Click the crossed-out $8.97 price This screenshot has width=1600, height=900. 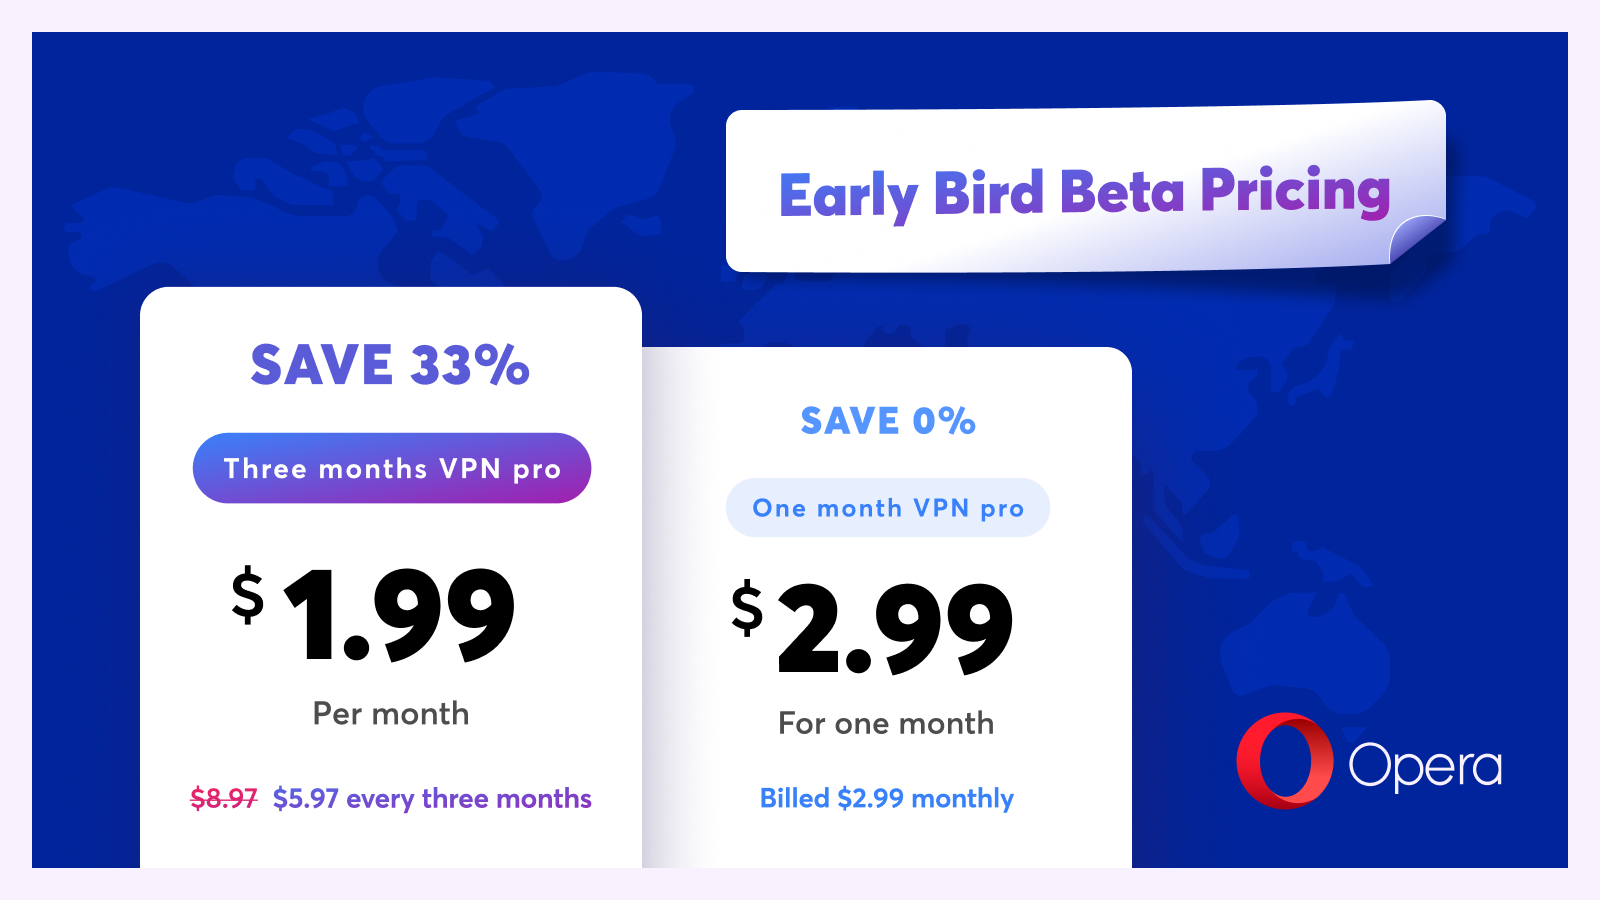click(224, 798)
